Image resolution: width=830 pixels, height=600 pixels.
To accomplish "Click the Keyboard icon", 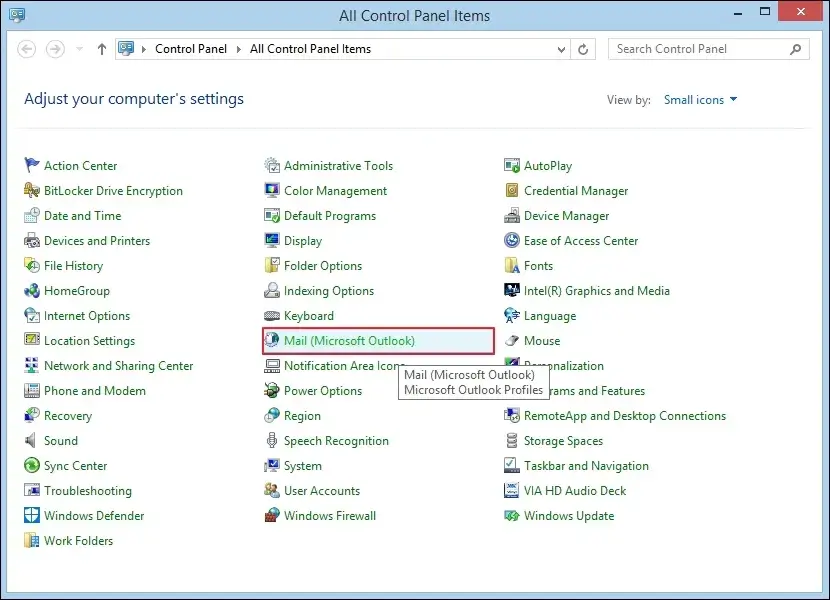I will [x=272, y=316].
